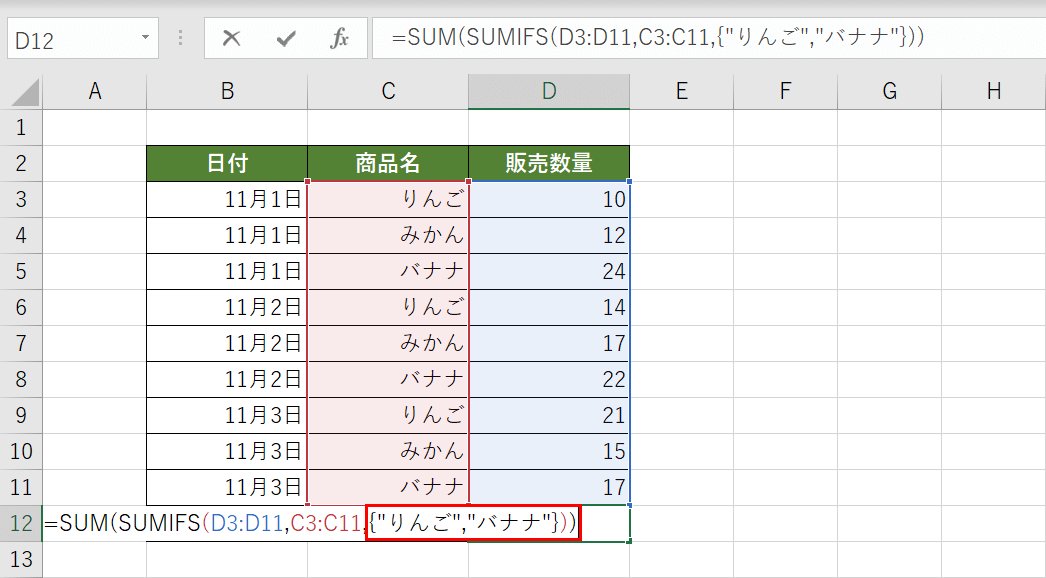Select column B header
This screenshot has height=578, width=1046.
[x=227, y=91]
